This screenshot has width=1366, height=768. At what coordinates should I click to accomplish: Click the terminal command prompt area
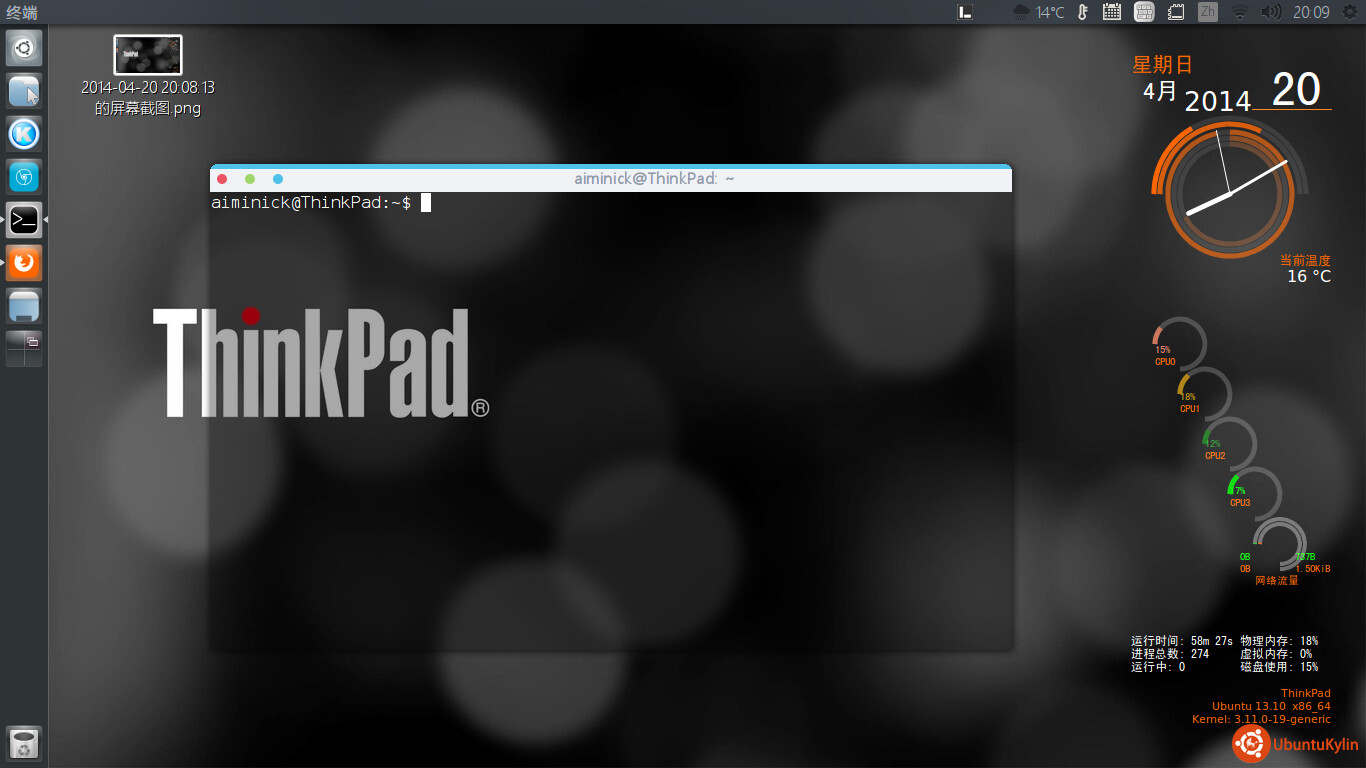pos(610,400)
